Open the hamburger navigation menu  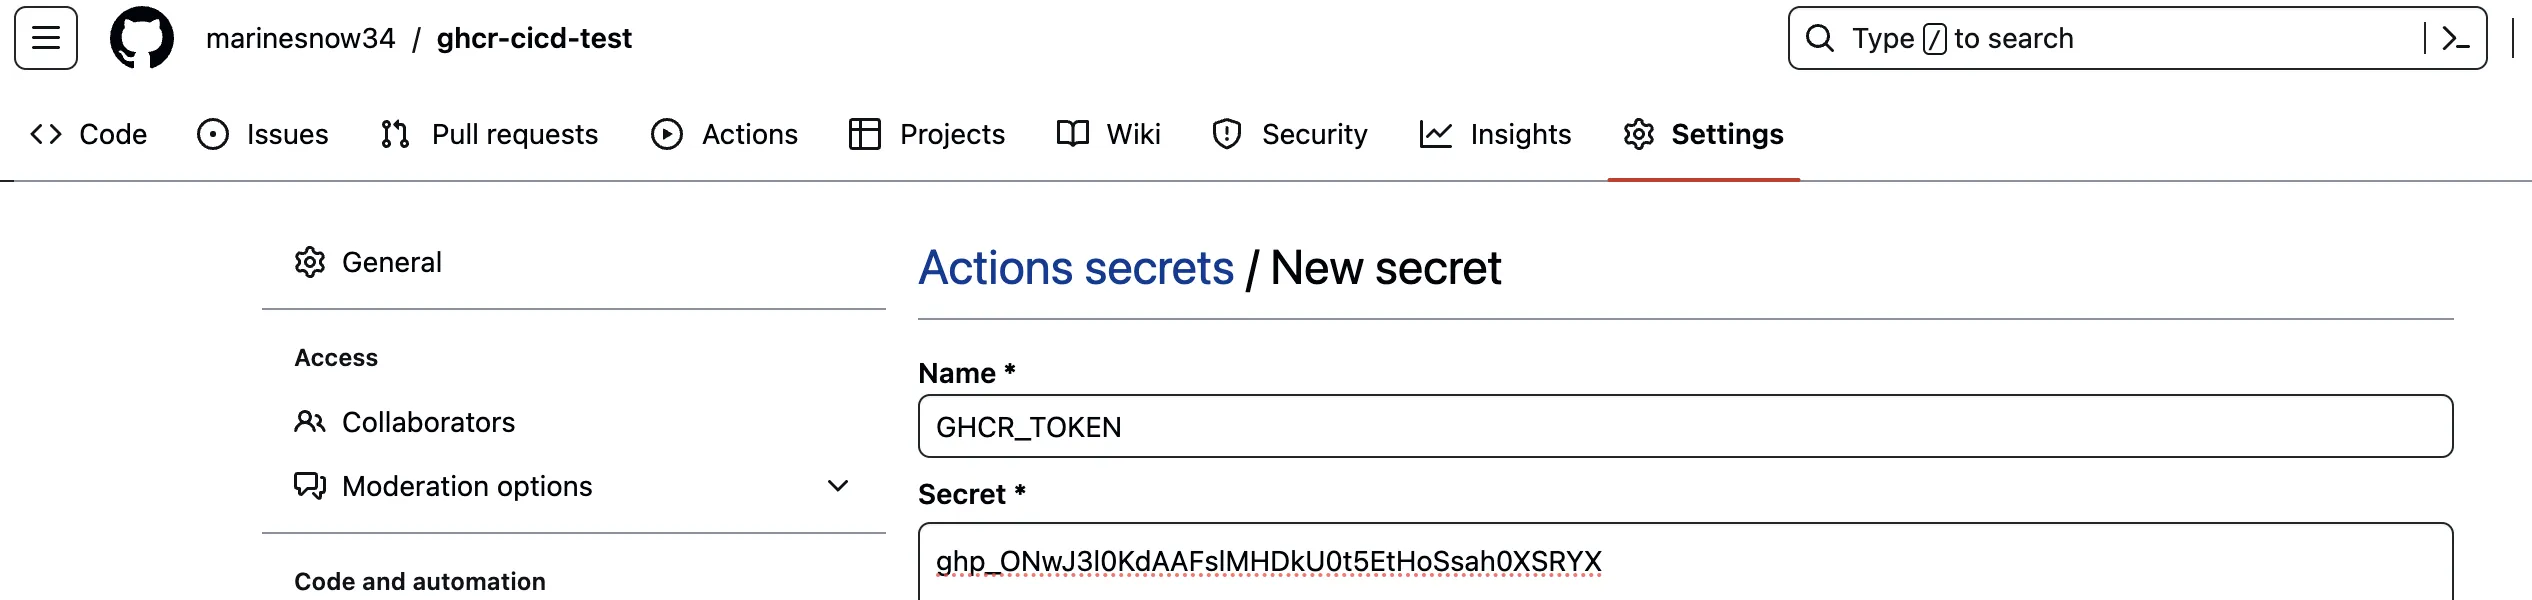pos(44,38)
